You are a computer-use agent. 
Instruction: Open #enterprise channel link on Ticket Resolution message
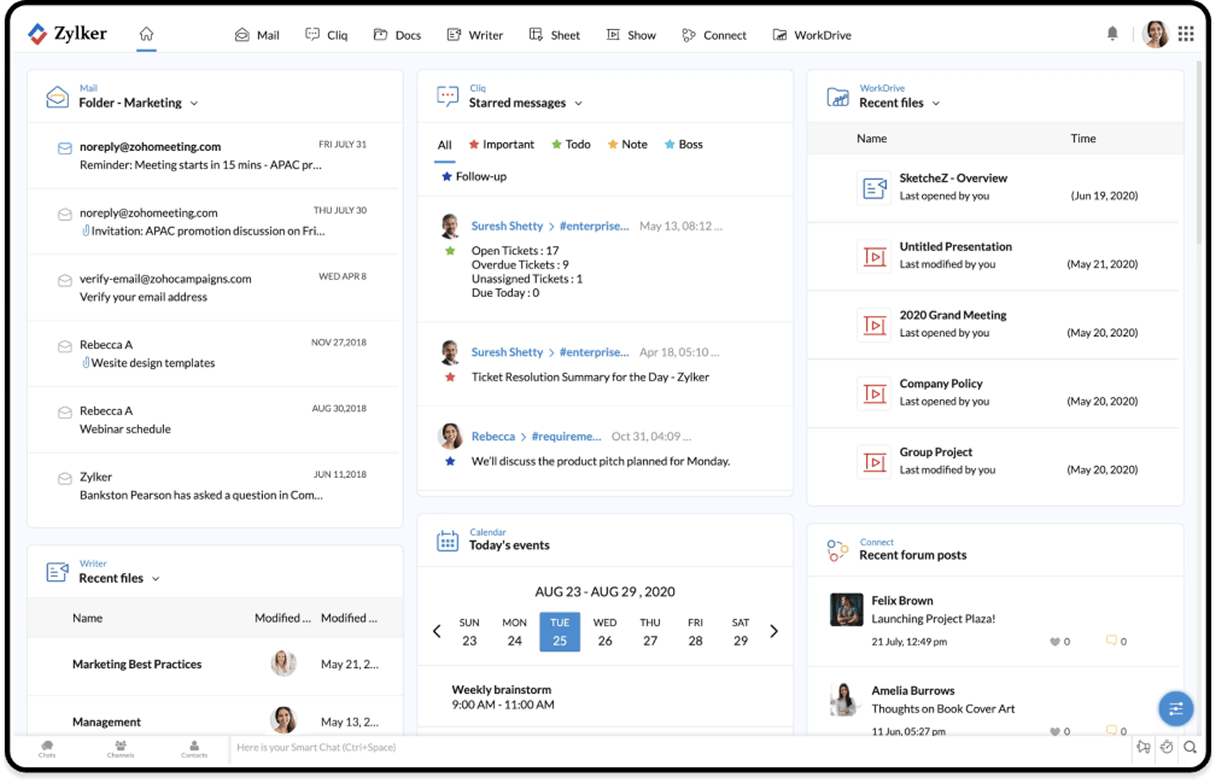(x=594, y=352)
